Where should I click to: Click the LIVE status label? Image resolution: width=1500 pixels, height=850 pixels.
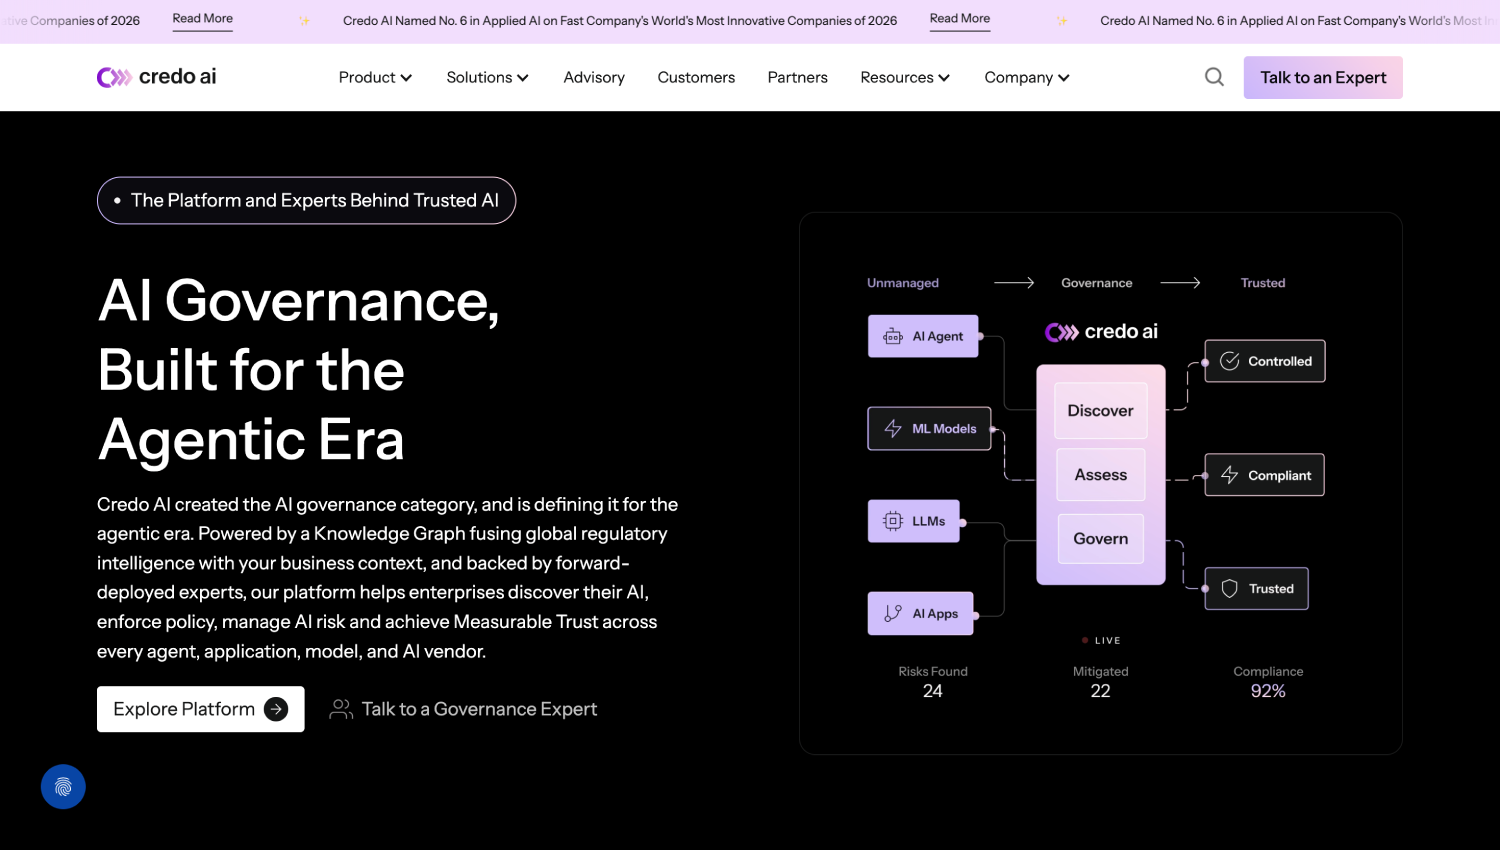(1108, 640)
